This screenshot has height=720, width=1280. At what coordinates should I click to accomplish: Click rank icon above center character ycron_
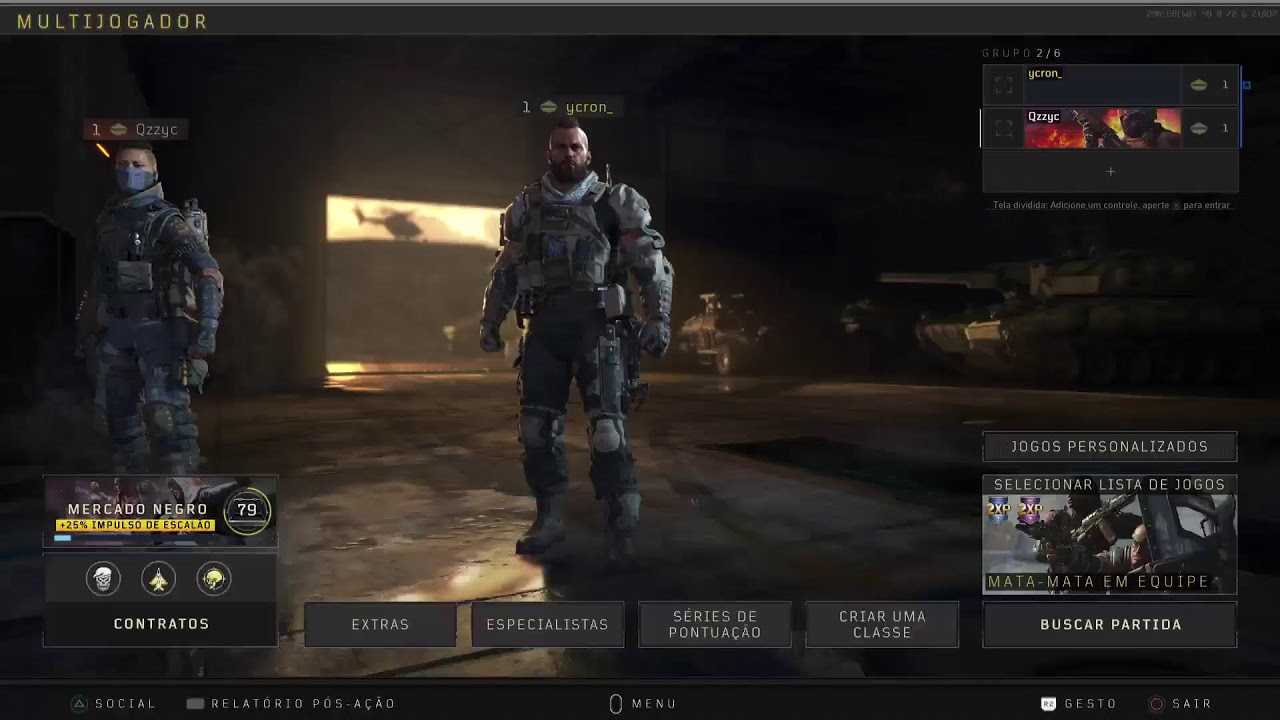point(548,107)
